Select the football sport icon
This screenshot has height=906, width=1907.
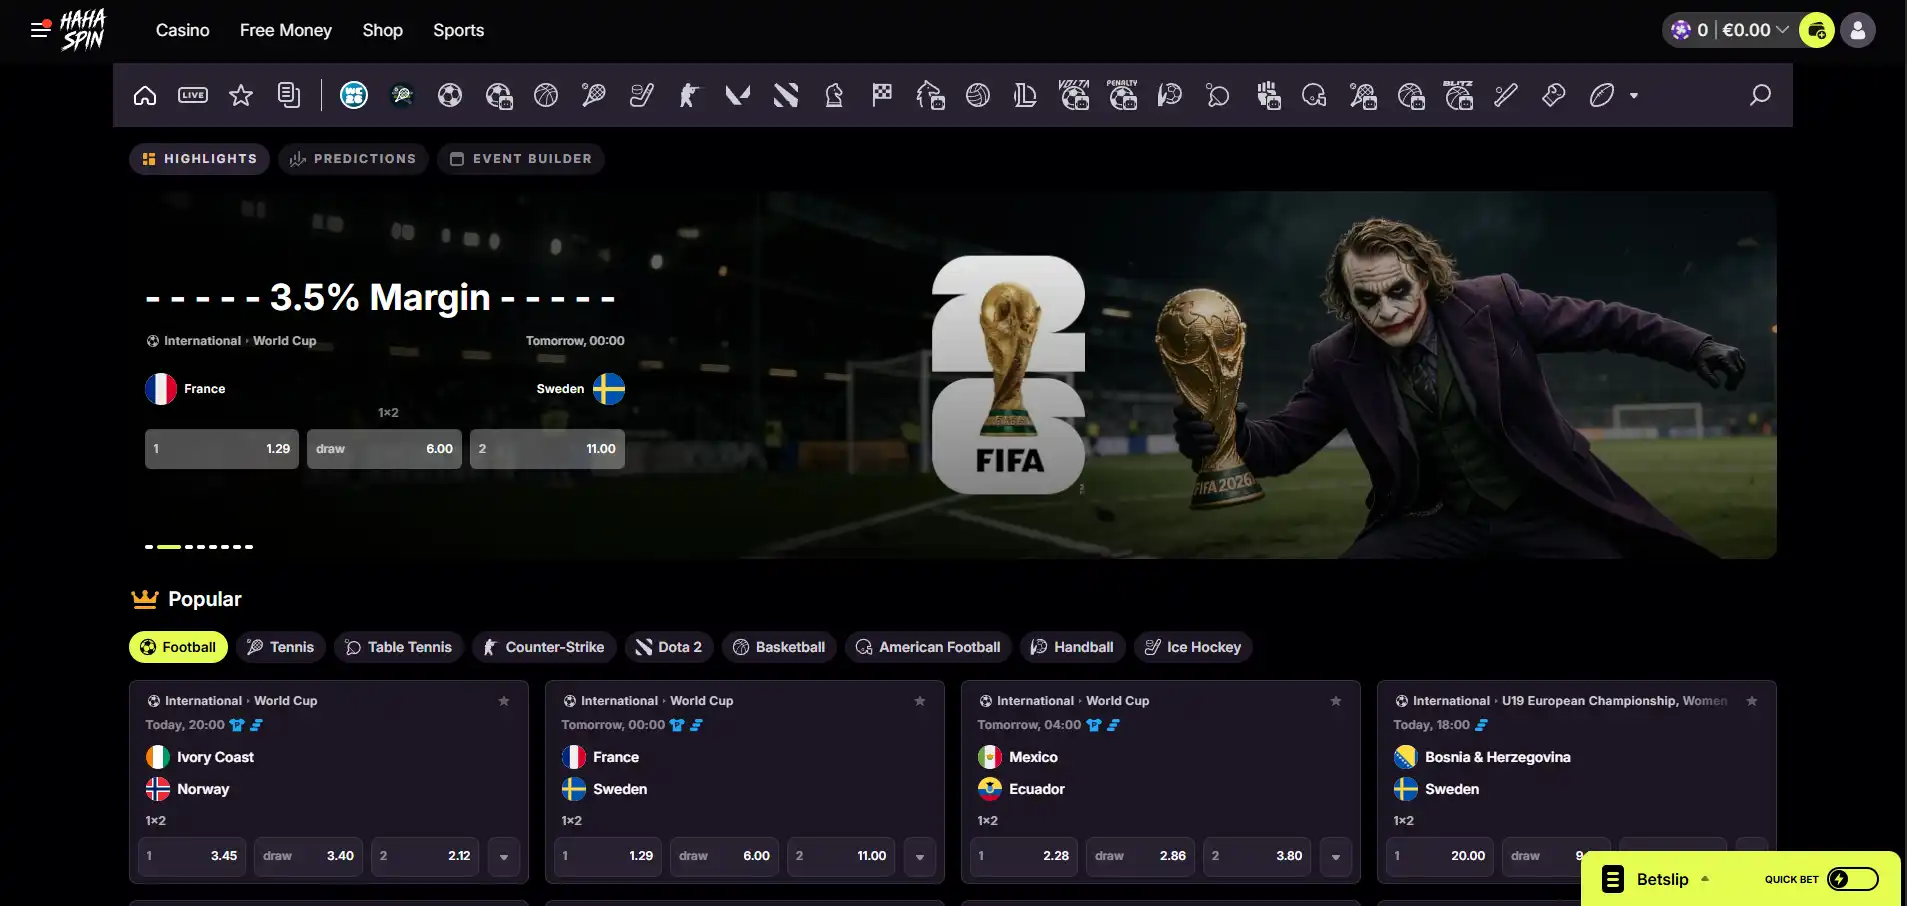[450, 95]
